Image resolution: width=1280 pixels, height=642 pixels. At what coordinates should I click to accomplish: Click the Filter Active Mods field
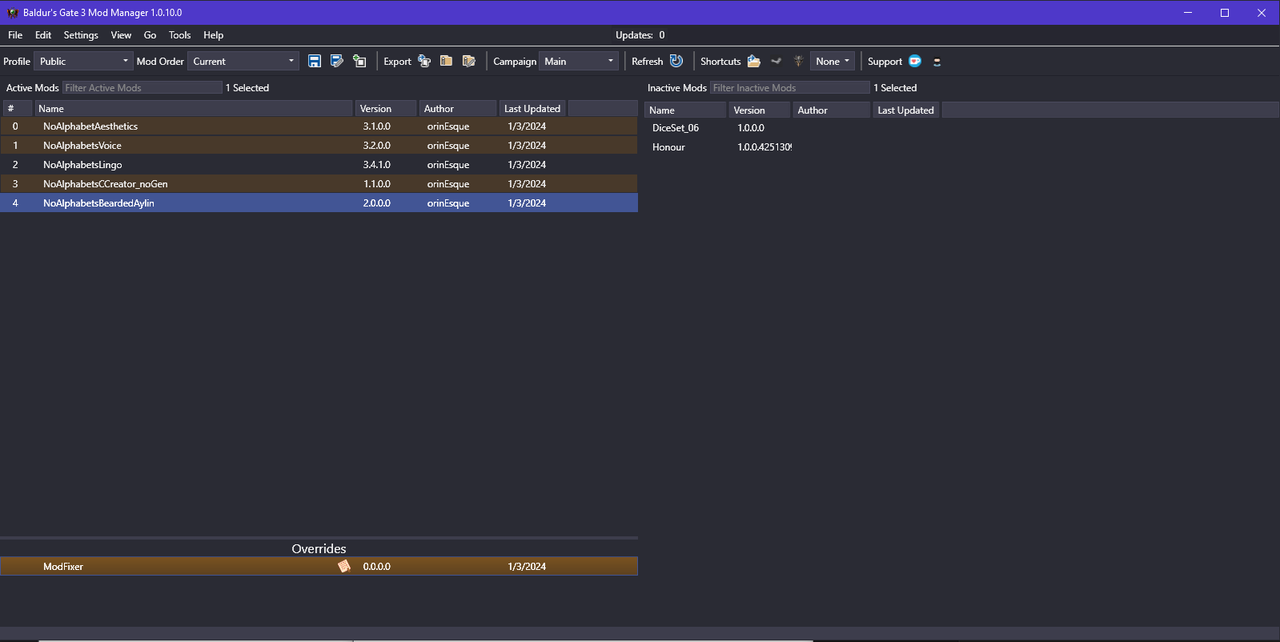point(142,88)
